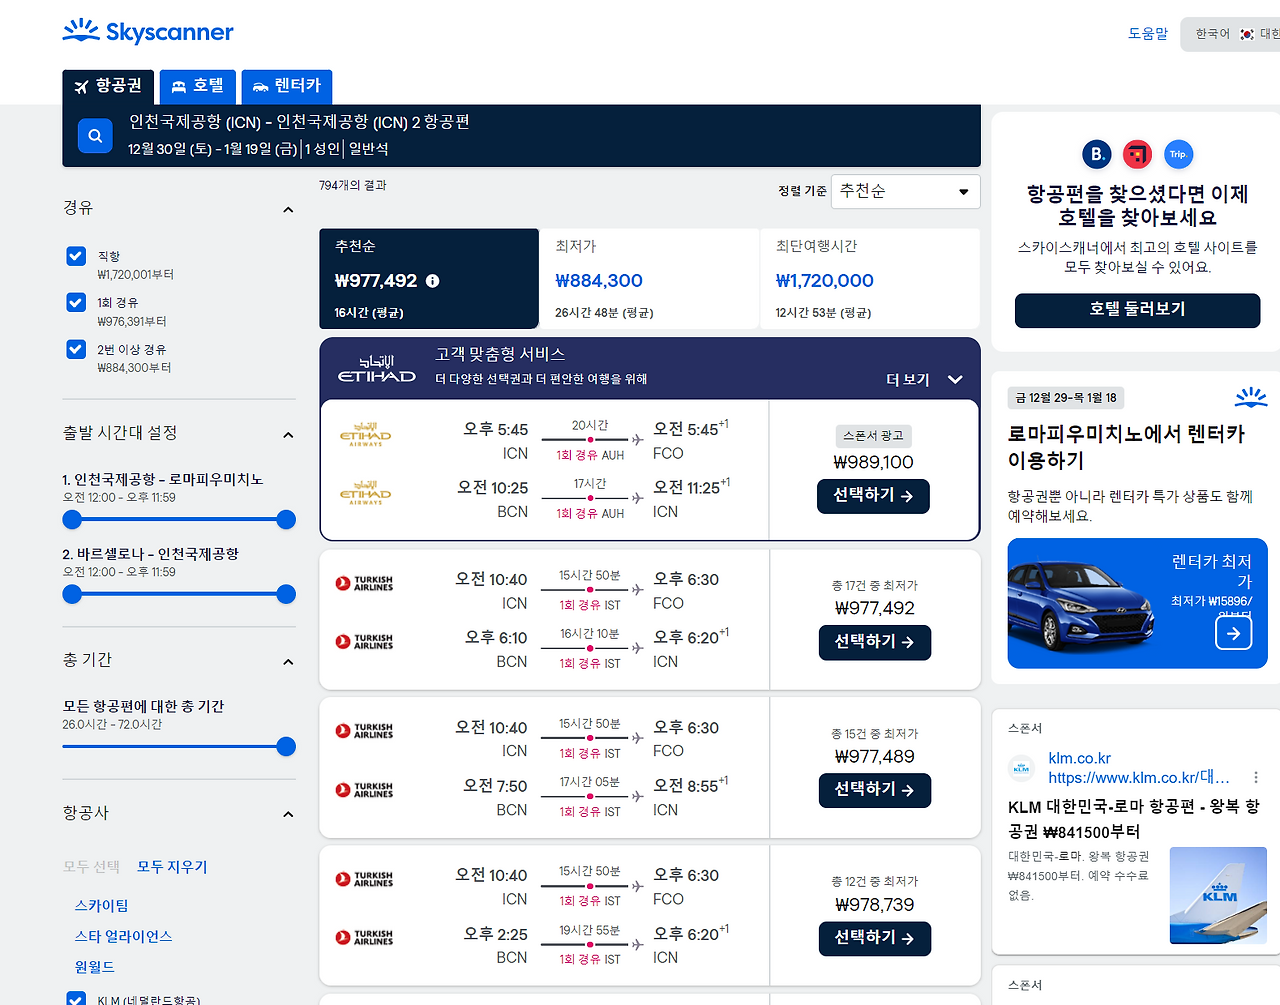Click the 총 기간 duration slider handle
The image size is (1280, 1005).
click(x=286, y=746)
